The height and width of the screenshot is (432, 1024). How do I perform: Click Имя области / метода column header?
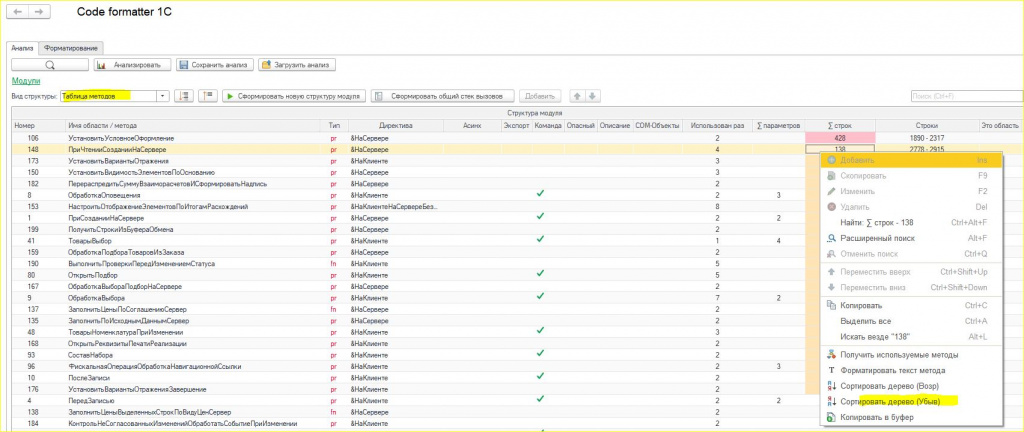pyautogui.click(x=195, y=125)
